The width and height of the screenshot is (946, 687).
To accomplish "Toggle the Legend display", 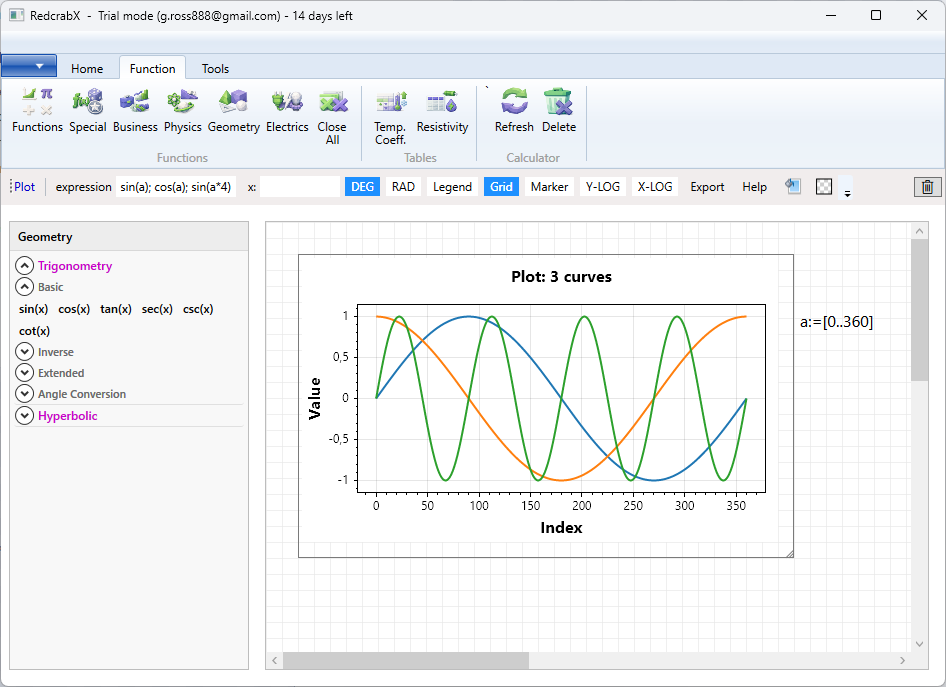I will tap(452, 186).
